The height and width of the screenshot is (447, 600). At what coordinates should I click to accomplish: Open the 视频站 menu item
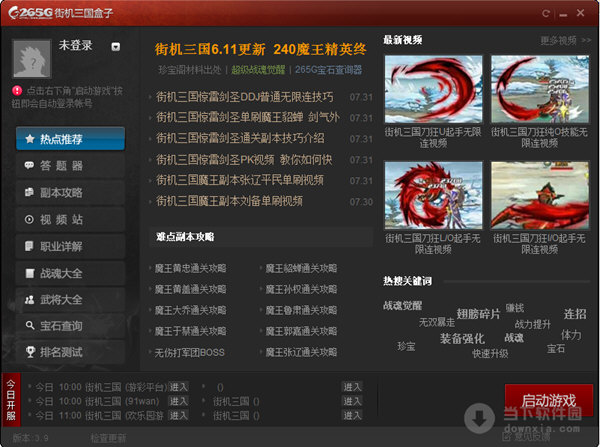[70, 219]
